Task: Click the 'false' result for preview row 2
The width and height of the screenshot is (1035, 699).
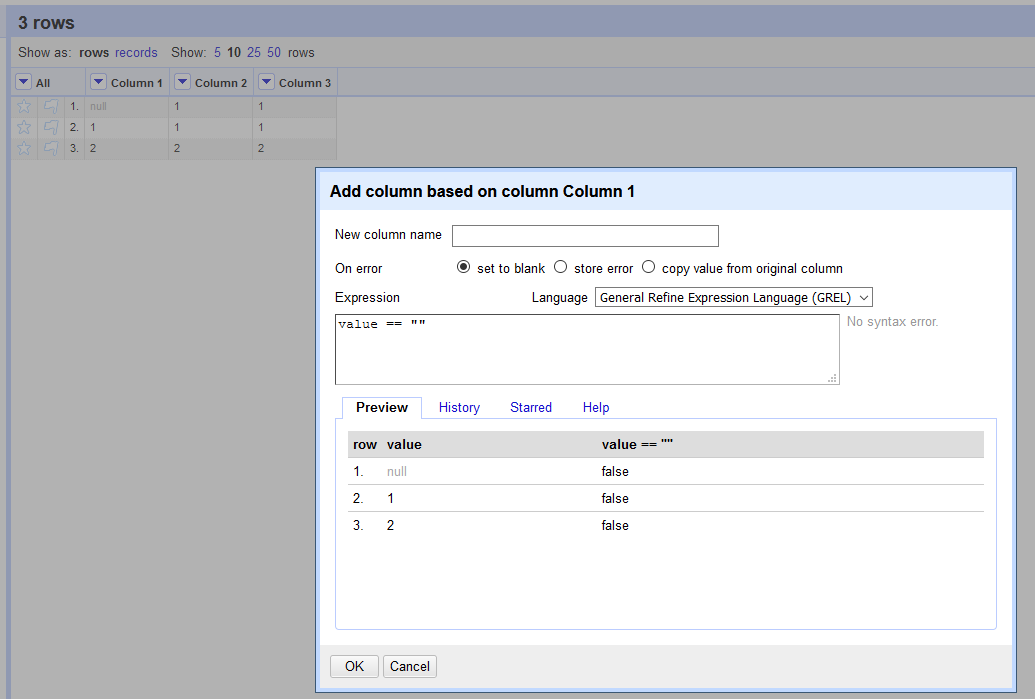Action: pos(615,498)
